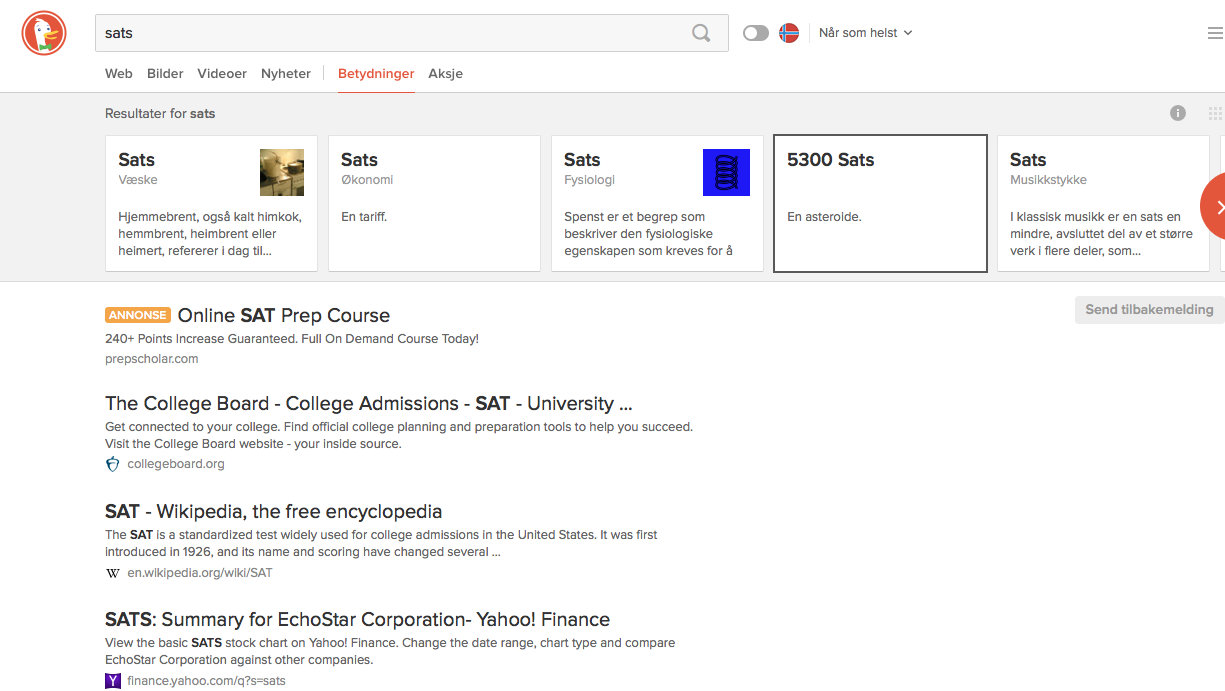This screenshot has height=691, width=1225.
Task: Open the Sats Fysiologi card title
Action: click(582, 160)
